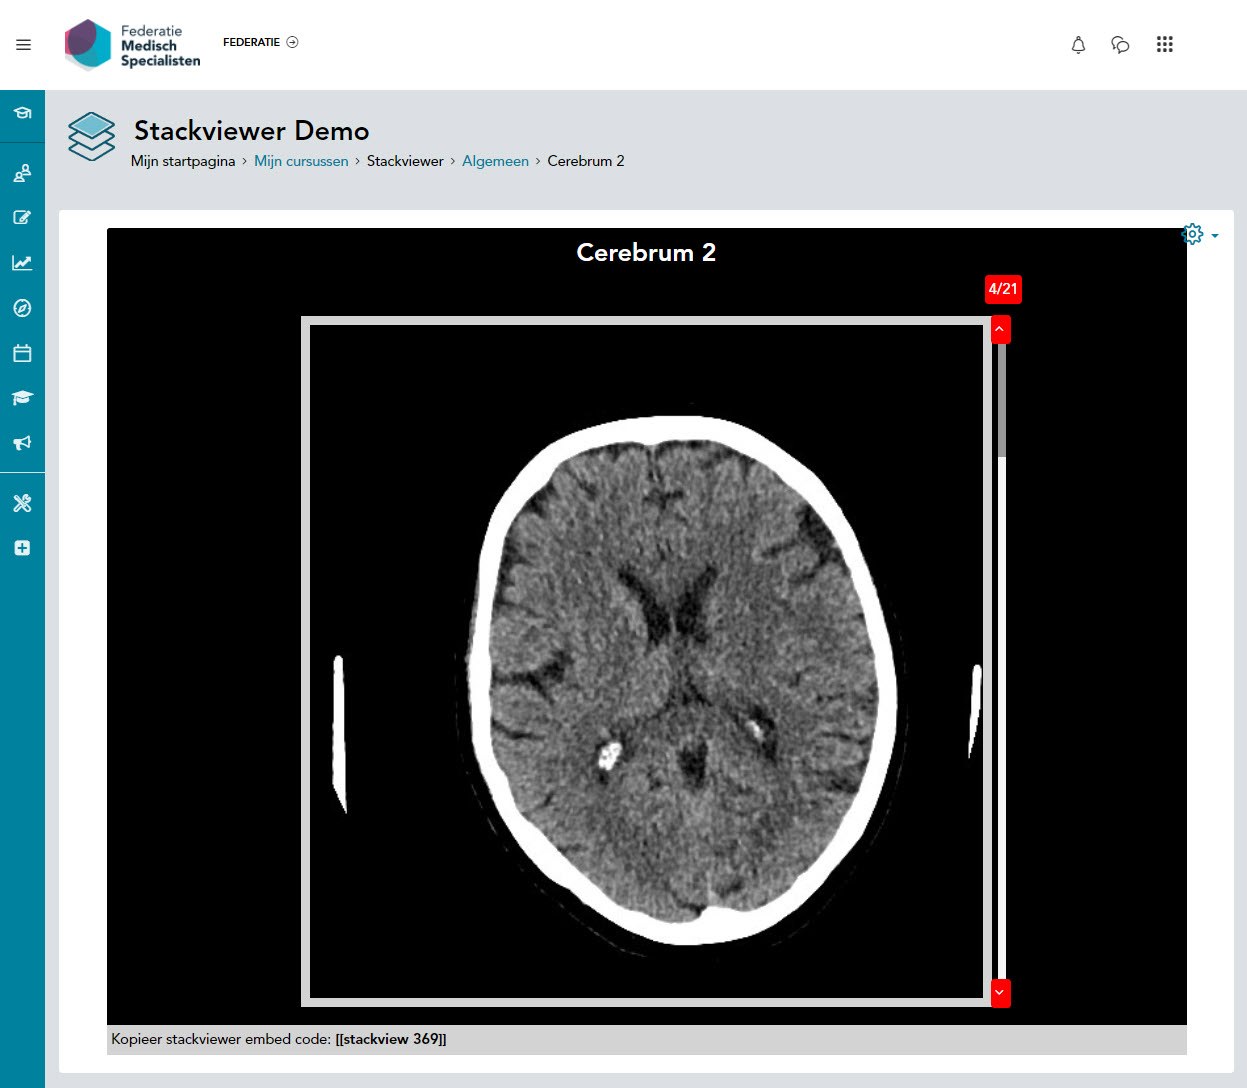This screenshot has width=1247, height=1088.
Task: Open Algemeen breadcrumb link
Action: [x=495, y=161]
